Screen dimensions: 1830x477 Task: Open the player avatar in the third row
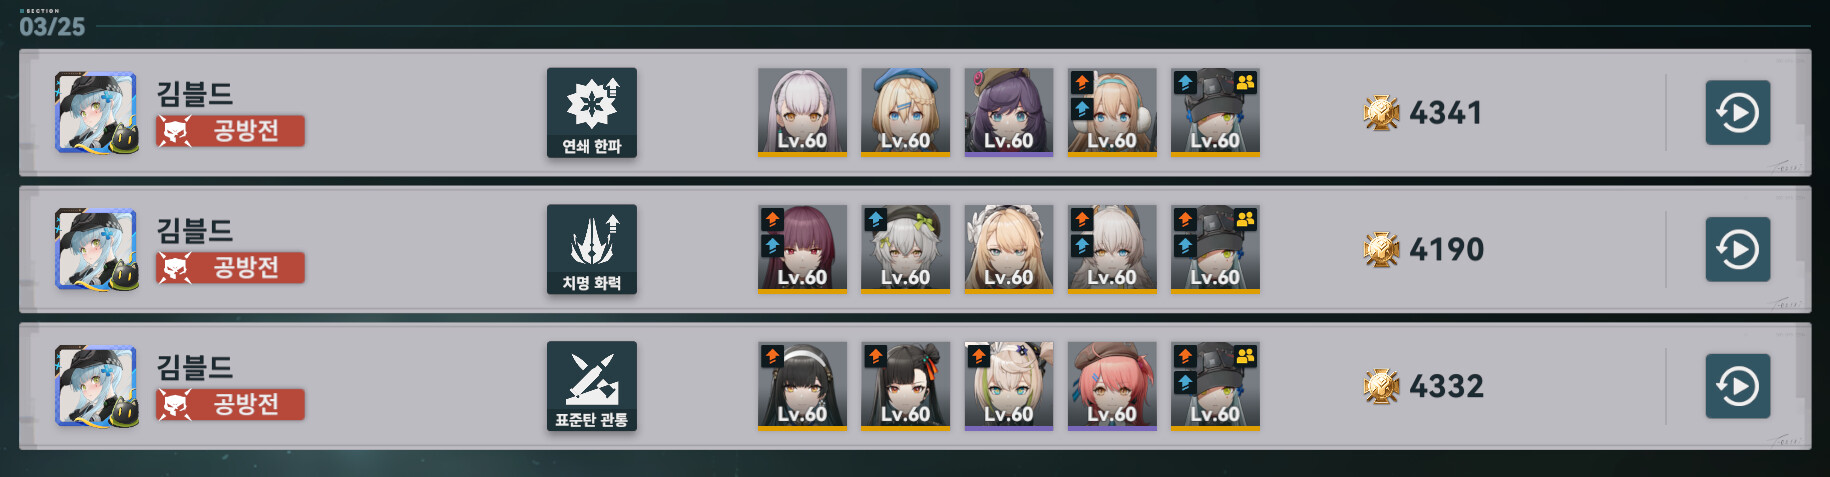tap(96, 386)
